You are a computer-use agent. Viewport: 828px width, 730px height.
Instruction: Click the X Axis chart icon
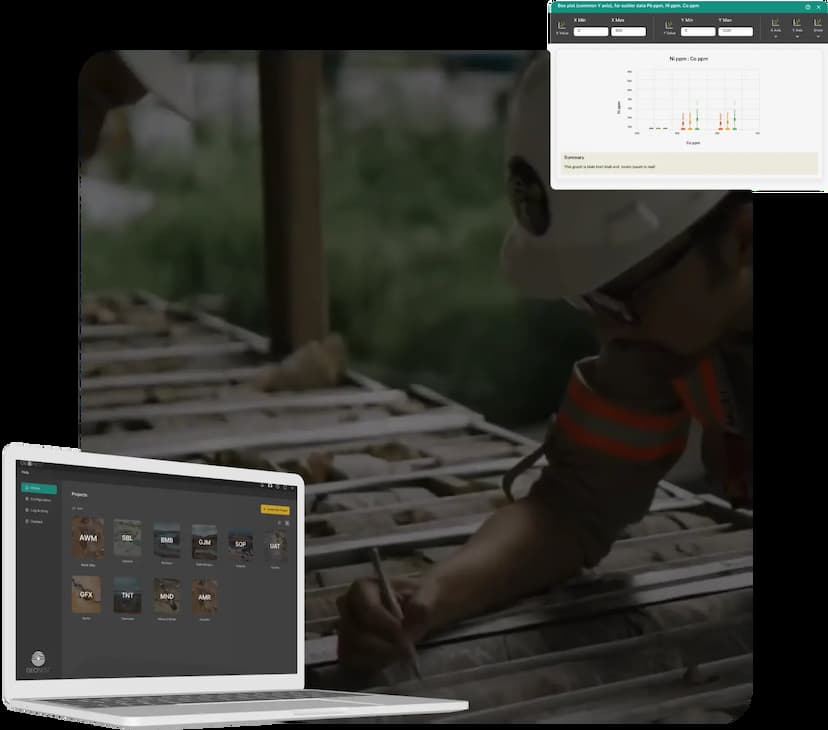pyautogui.click(x=775, y=23)
